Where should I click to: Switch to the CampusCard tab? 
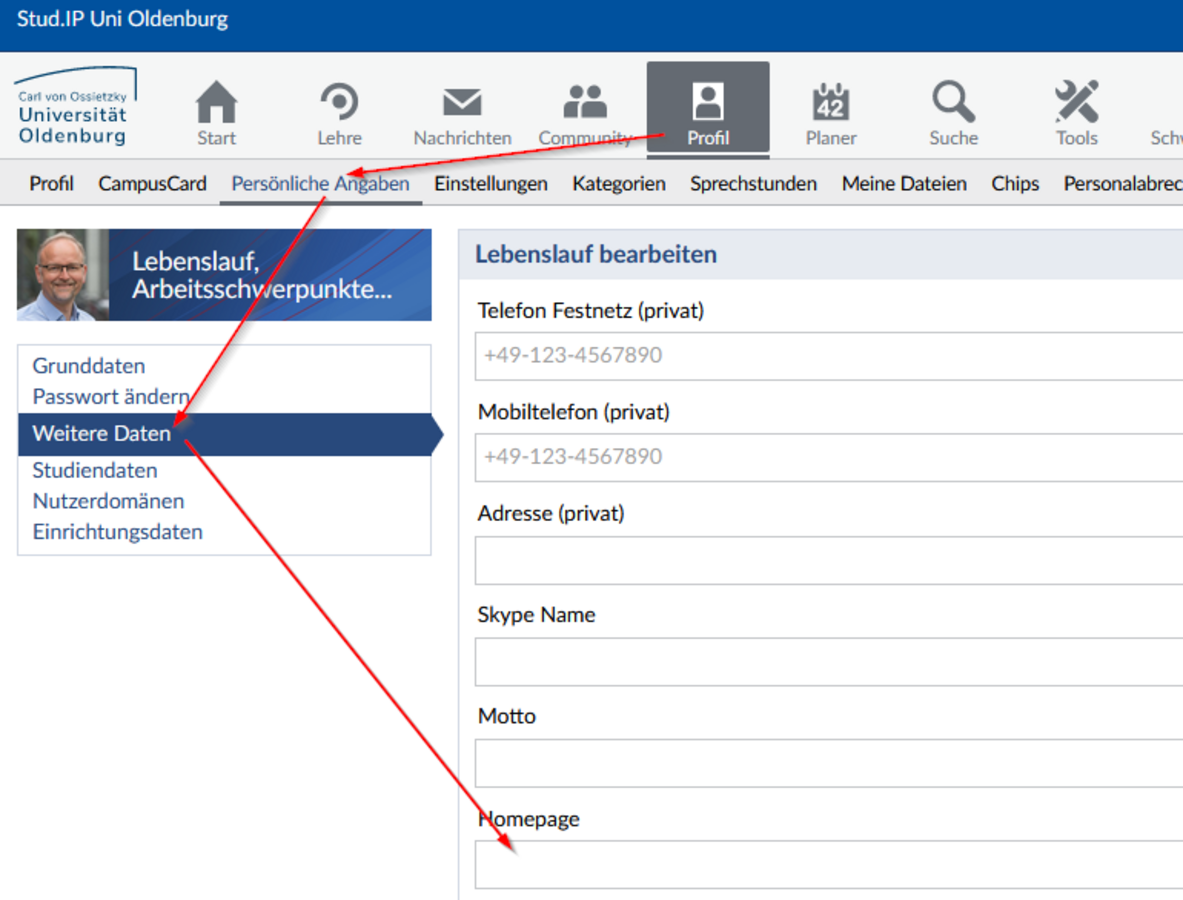click(x=152, y=183)
